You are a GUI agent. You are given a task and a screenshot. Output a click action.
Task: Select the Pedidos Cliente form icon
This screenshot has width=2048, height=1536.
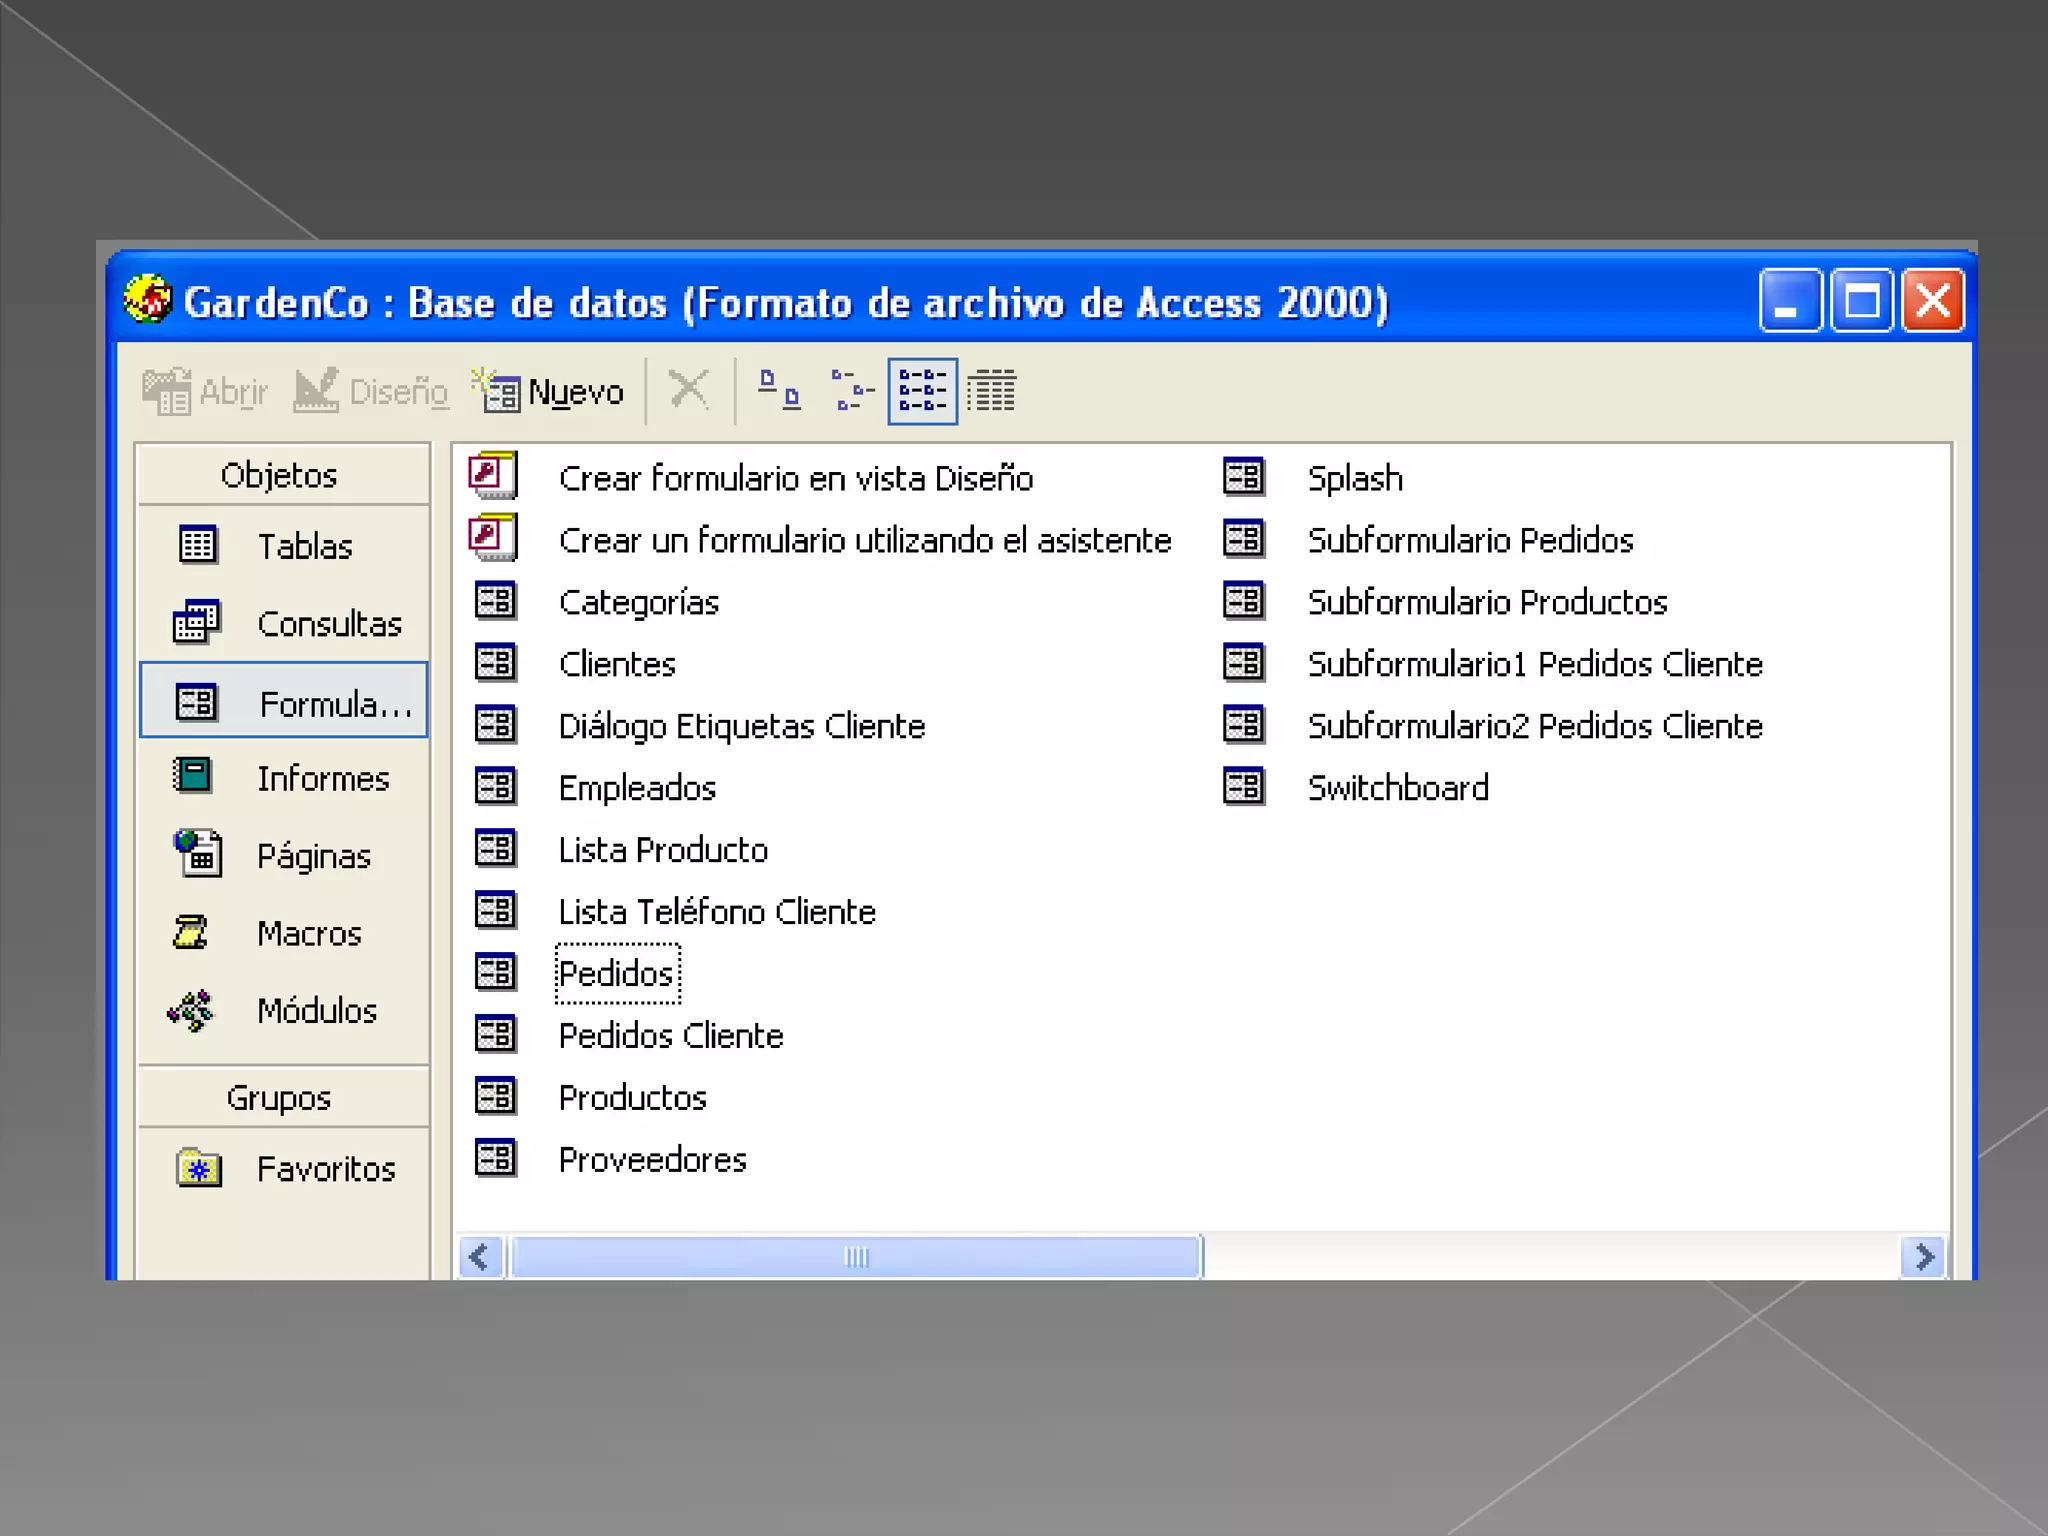click(x=495, y=1034)
